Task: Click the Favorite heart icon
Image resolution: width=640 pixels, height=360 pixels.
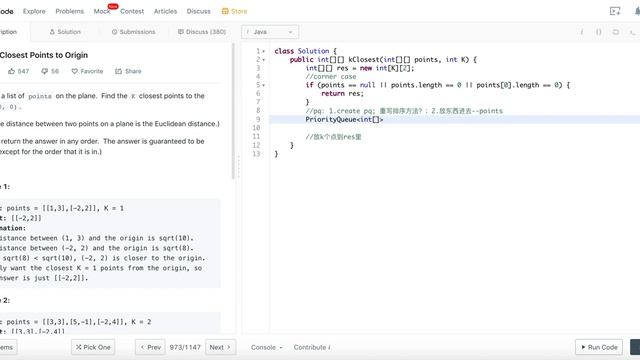Action: [x=74, y=71]
